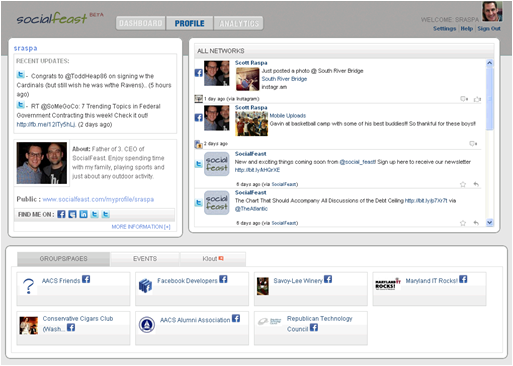
Task: Click the feed scrollbar down arrow
Action: 489,222
